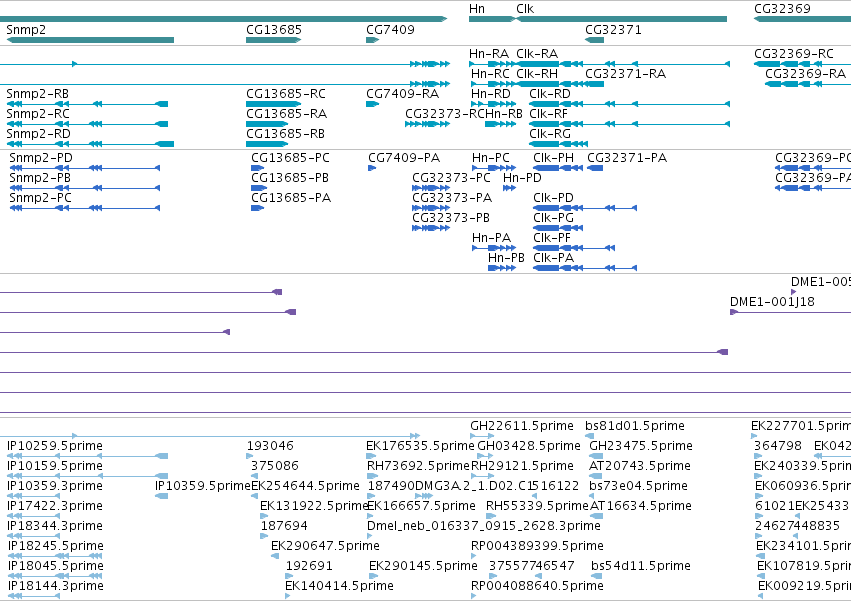Click the Clk-PD protein label
851x601 pixels.
click(x=553, y=198)
